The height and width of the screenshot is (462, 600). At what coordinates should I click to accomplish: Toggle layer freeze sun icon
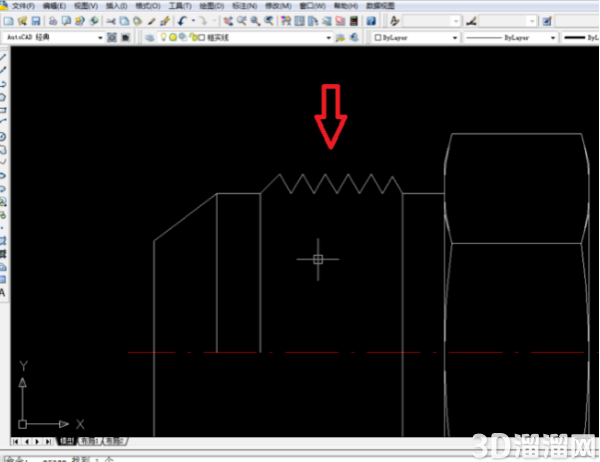tap(173, 37)
